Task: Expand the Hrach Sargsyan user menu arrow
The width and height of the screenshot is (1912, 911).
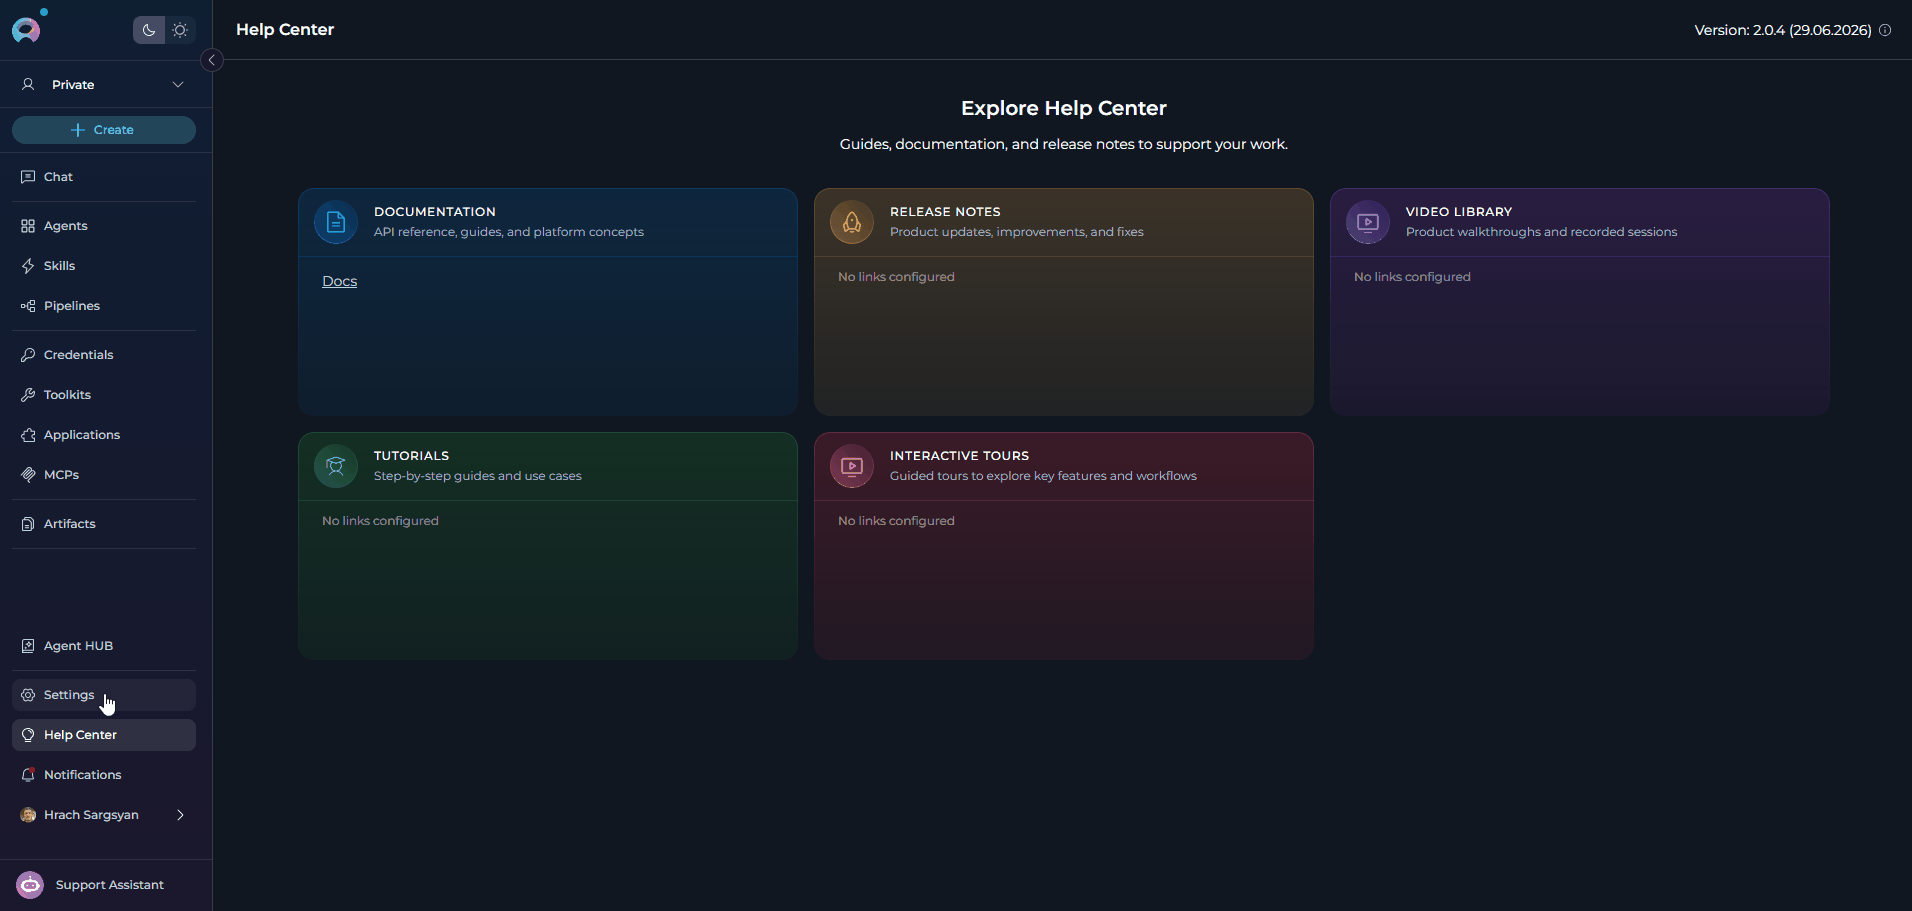Action: [180, 815]
